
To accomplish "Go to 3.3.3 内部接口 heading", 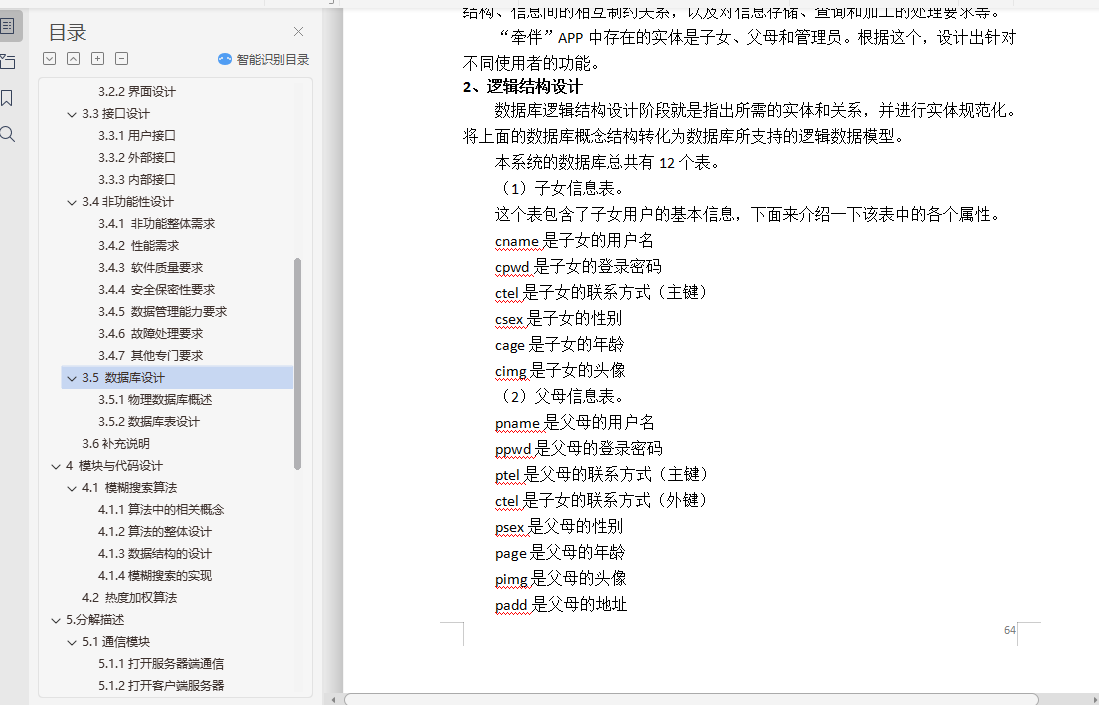I will click(137, 179).
